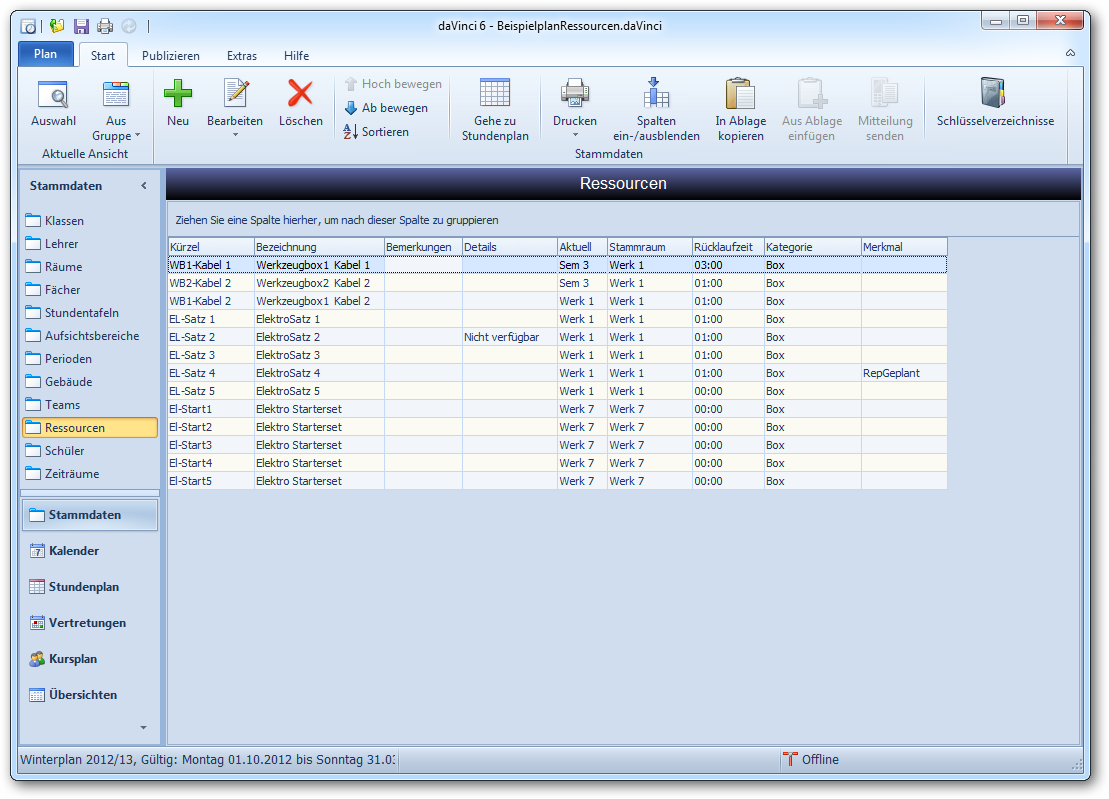The width and height of the screenshot is (1109, 799).
Task: Click the red Löschen X icon
Action: click(x=300, y=94)
